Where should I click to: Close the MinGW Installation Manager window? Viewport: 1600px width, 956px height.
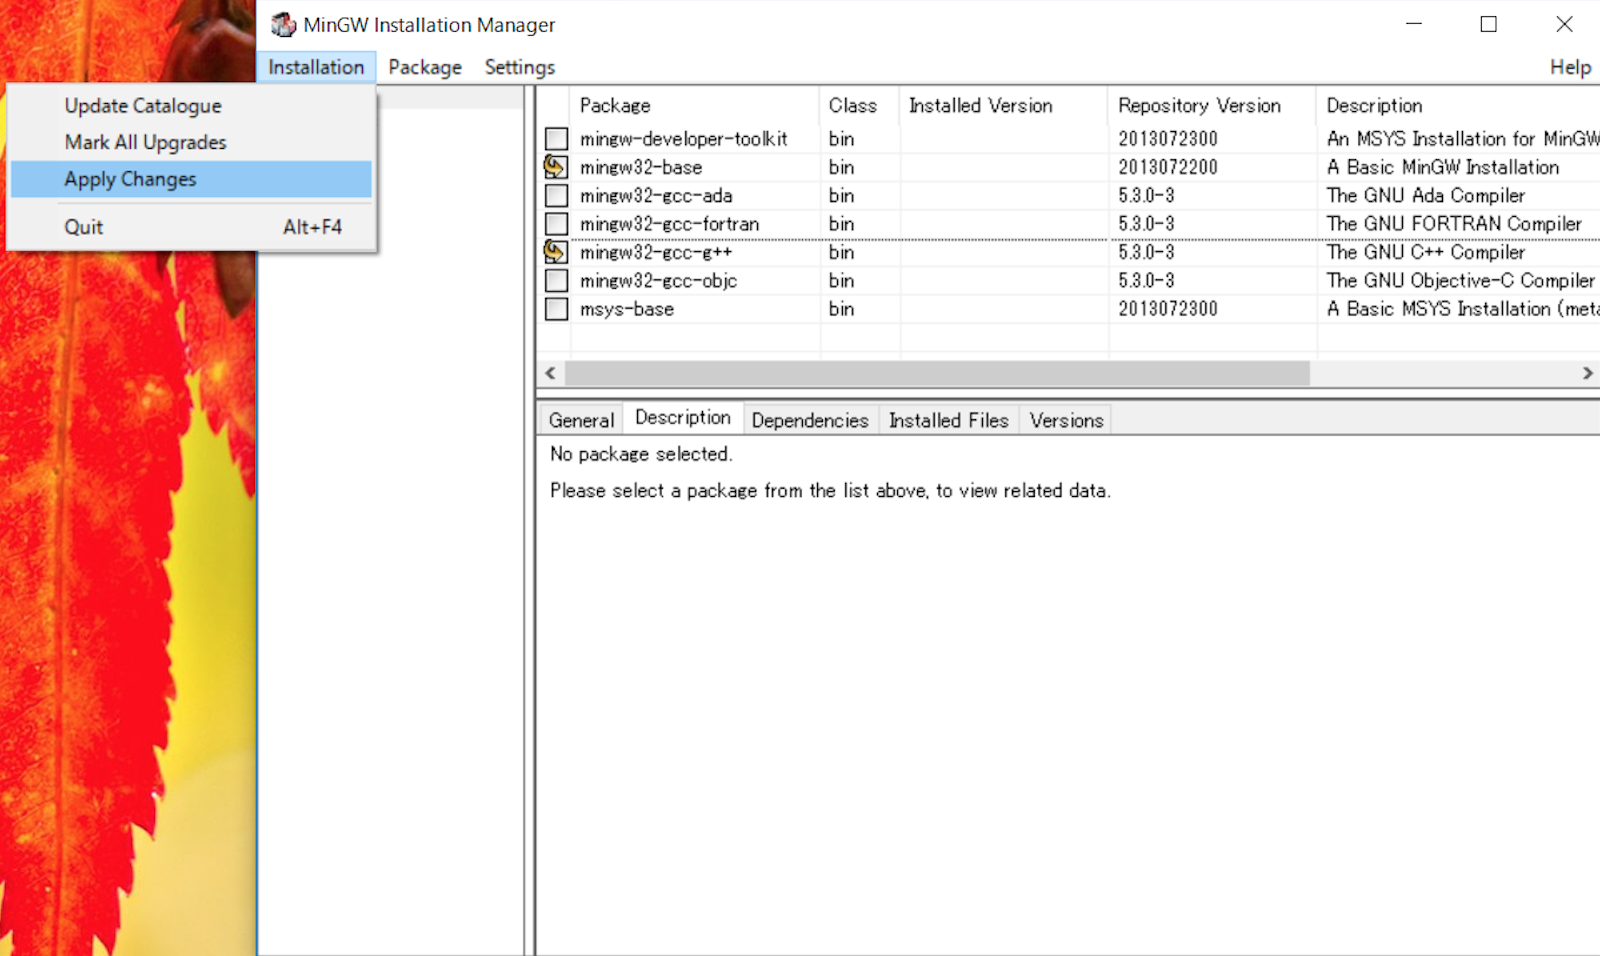(1564, 24)
